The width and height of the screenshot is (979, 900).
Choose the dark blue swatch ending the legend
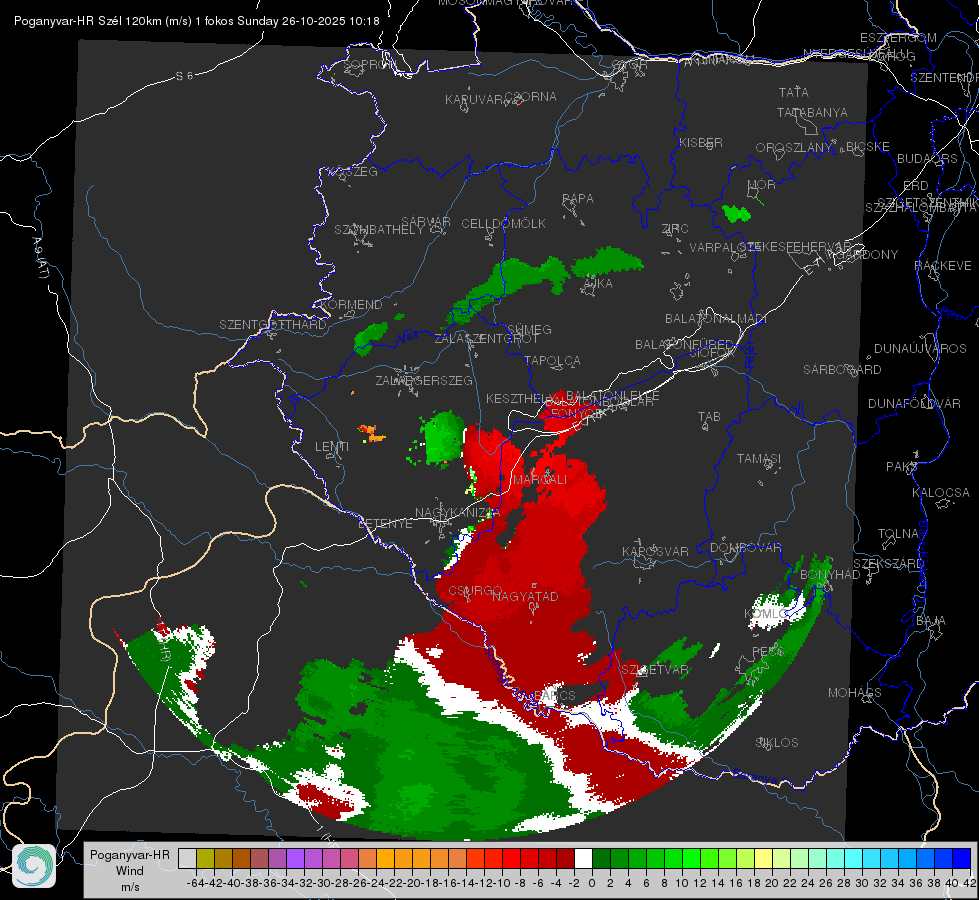tap(962, 858)
